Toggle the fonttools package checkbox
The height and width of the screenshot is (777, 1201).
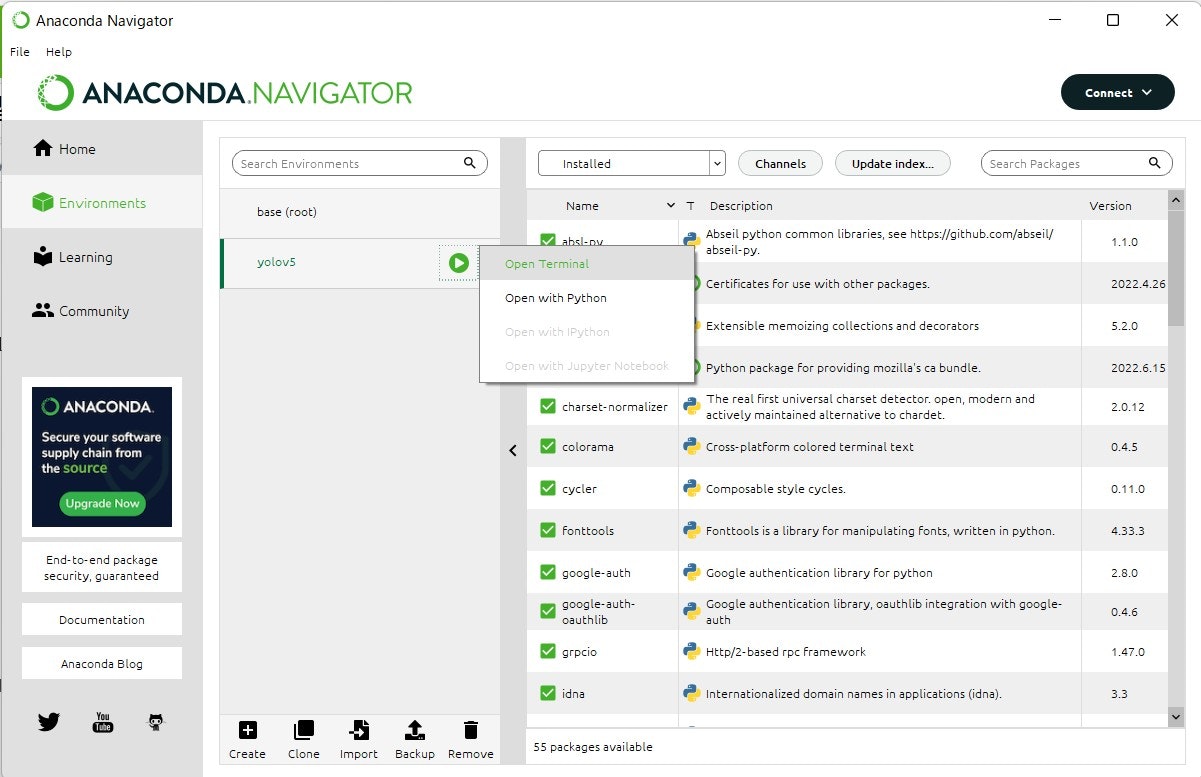[x=548, y=531]
